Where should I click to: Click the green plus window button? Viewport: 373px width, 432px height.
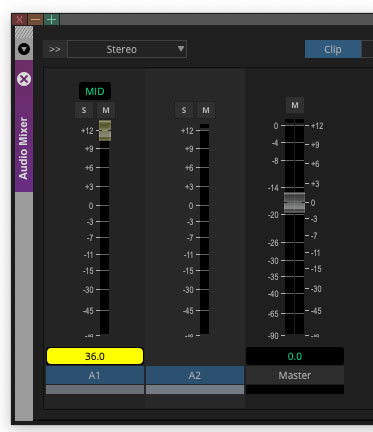coord(51,20)
